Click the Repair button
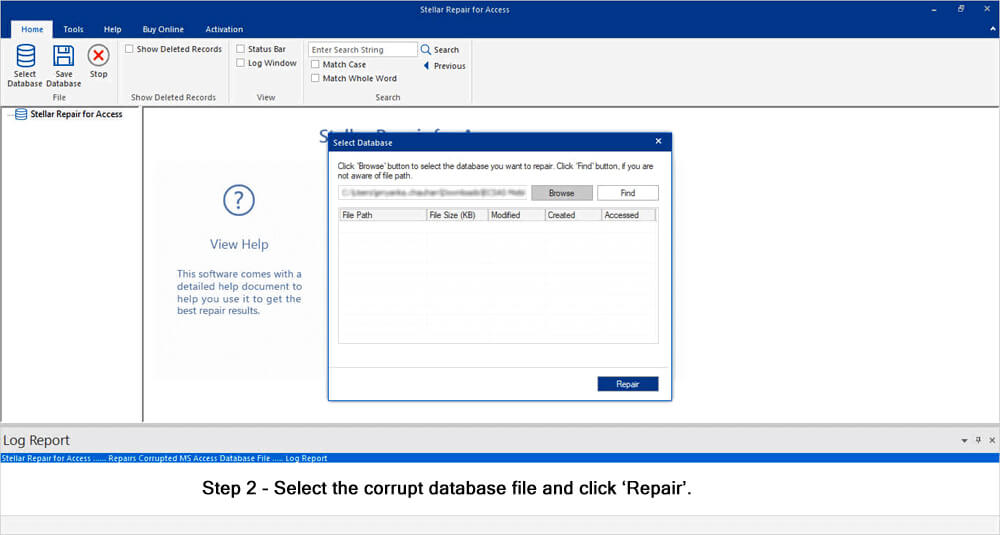1000x535 pixels. tap(628, 384)
